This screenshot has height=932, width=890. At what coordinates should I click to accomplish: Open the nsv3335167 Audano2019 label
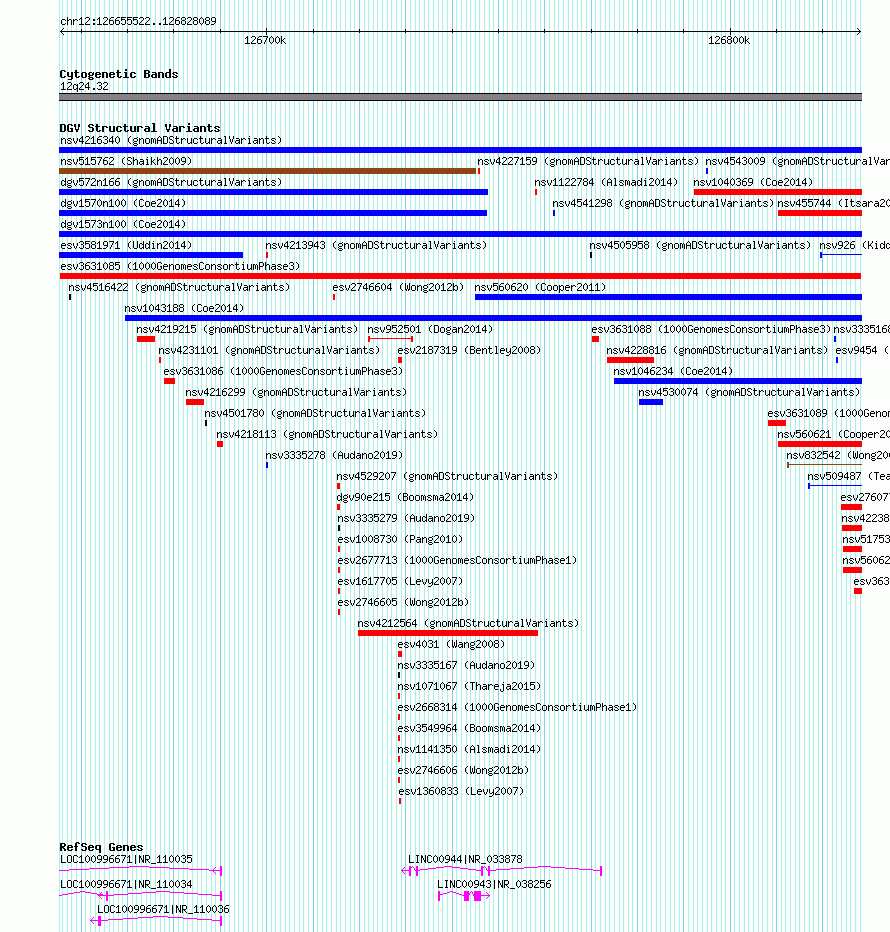tap(466, 665)
